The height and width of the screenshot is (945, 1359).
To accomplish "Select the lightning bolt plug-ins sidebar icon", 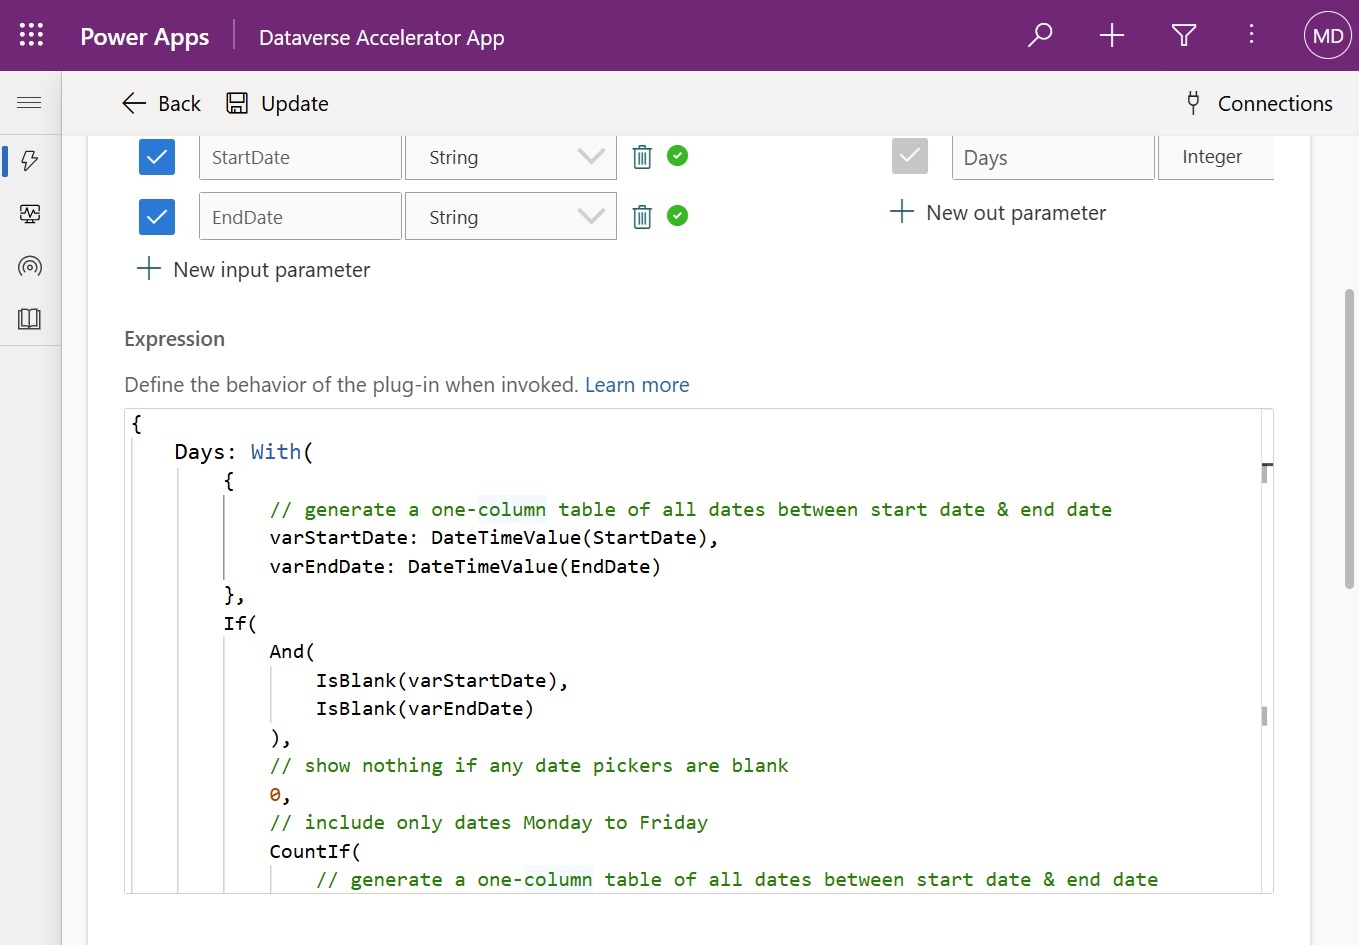I will [x=30, y=161].
